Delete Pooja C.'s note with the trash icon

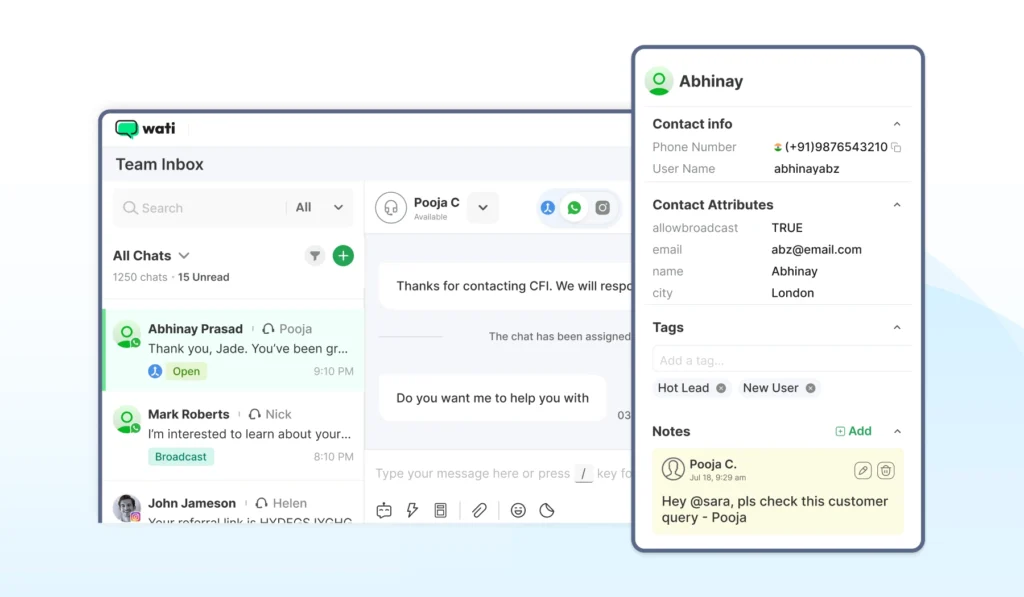[x=886, y=470]
